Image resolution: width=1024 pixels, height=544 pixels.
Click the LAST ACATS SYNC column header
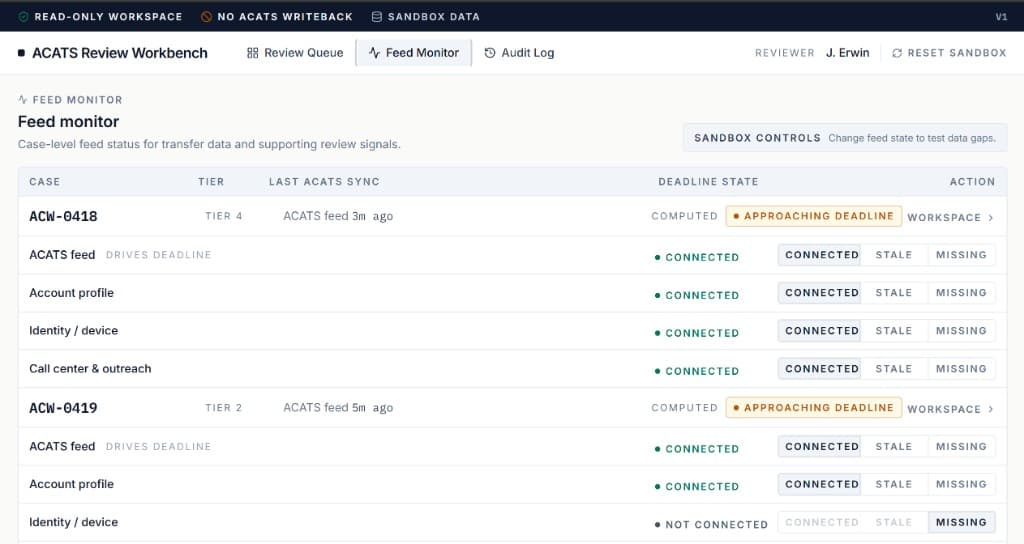coord(324,182)
